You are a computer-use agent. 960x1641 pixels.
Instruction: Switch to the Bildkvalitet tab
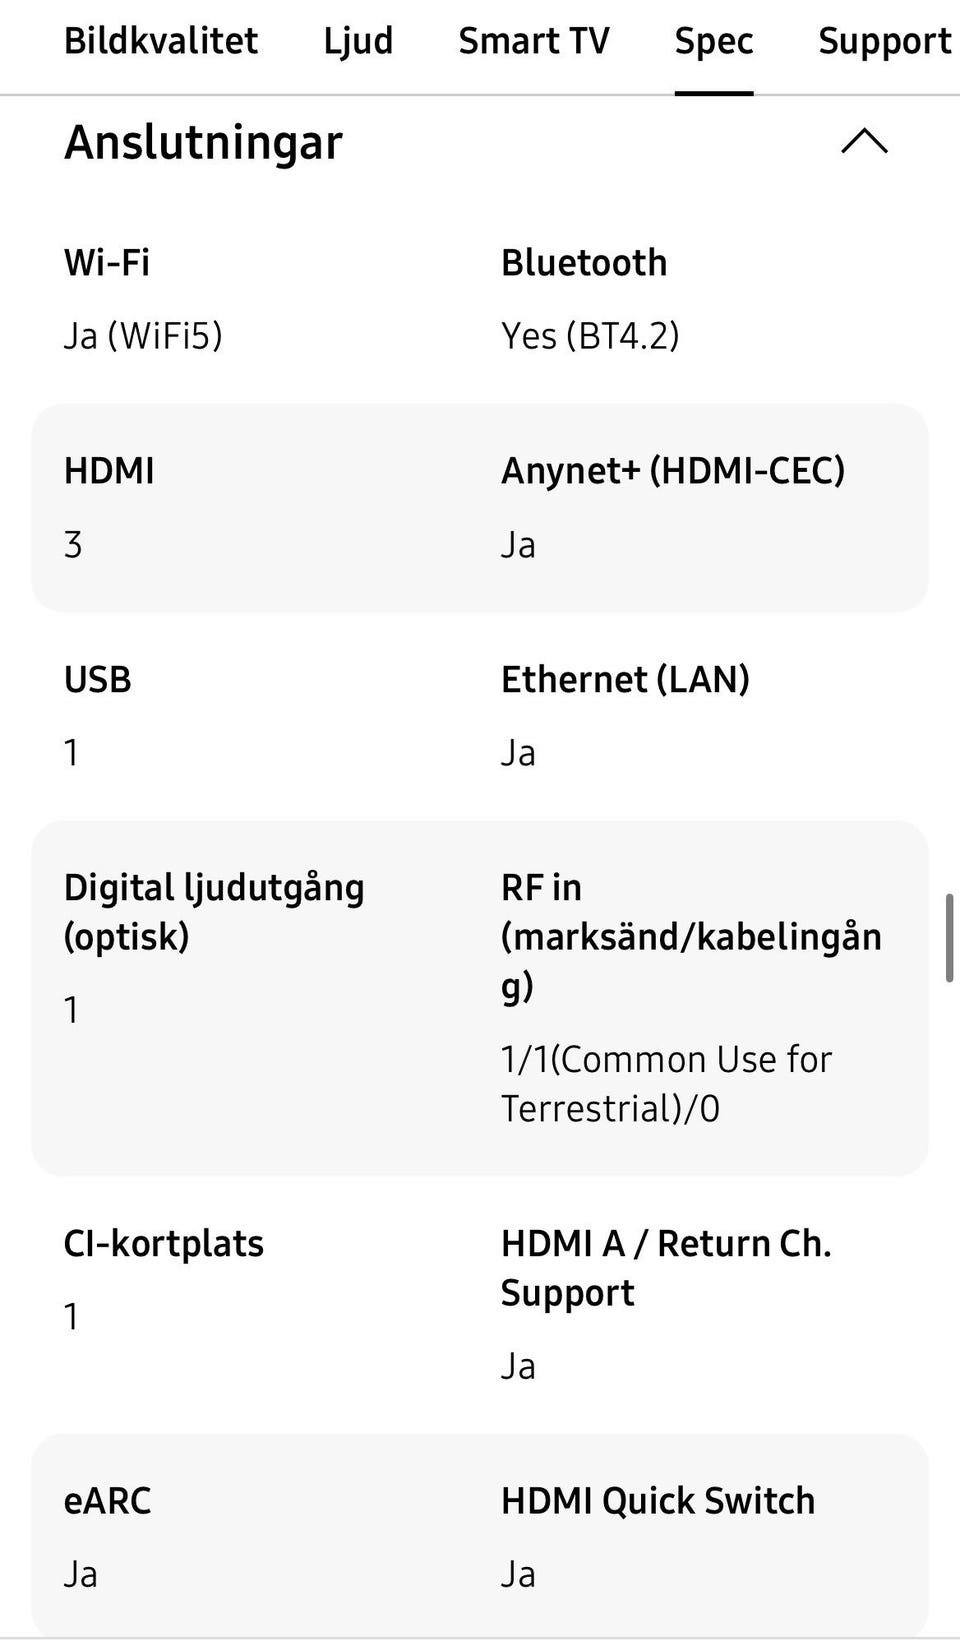pos(161,41)
